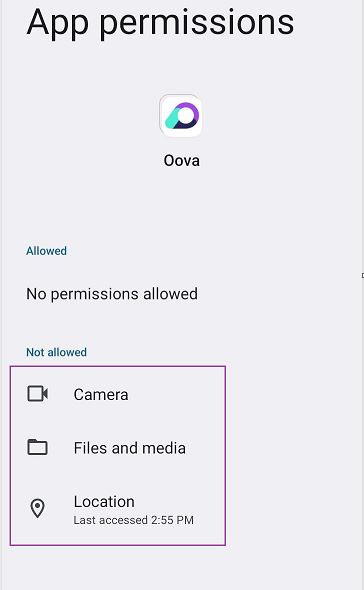Open the Location permission entry
Viewport: 364px width, 590px height.
click(x=118, y=509)
